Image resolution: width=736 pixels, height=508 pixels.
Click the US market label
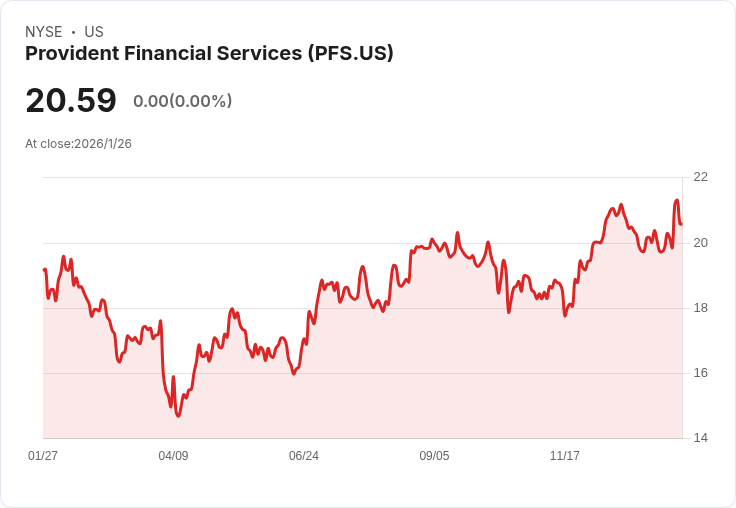(94, 32)
